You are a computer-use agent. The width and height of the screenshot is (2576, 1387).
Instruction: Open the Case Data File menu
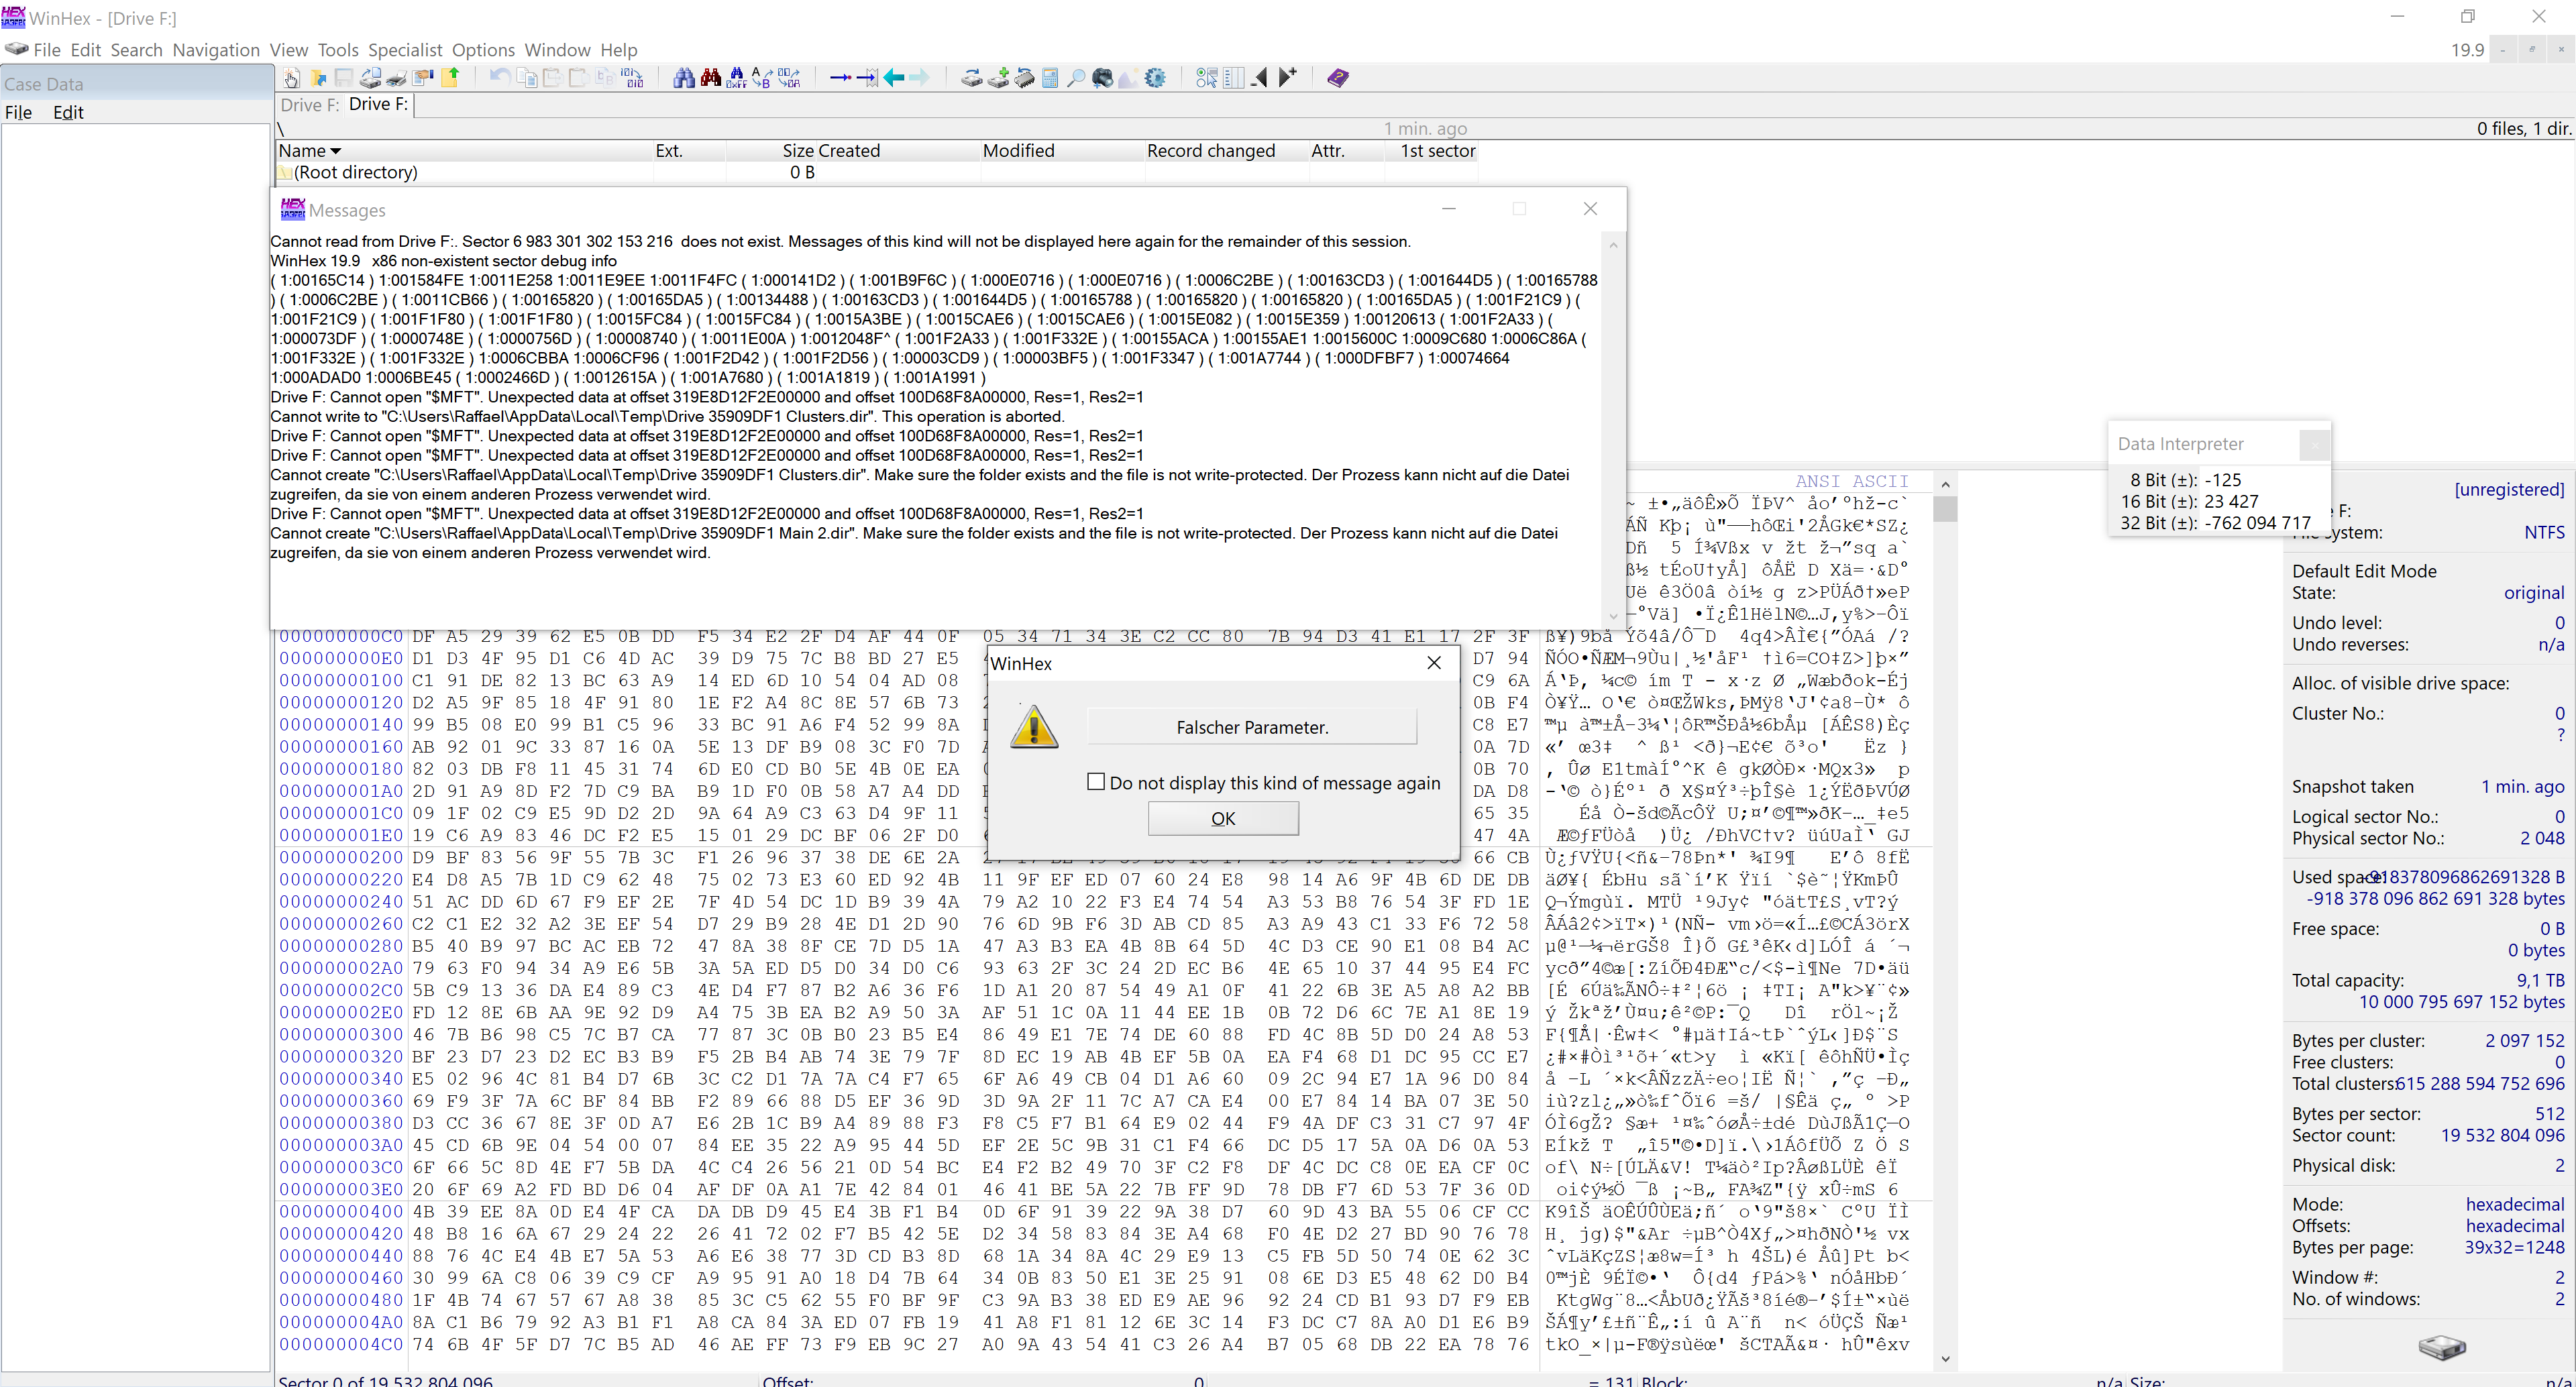(18, 112)
